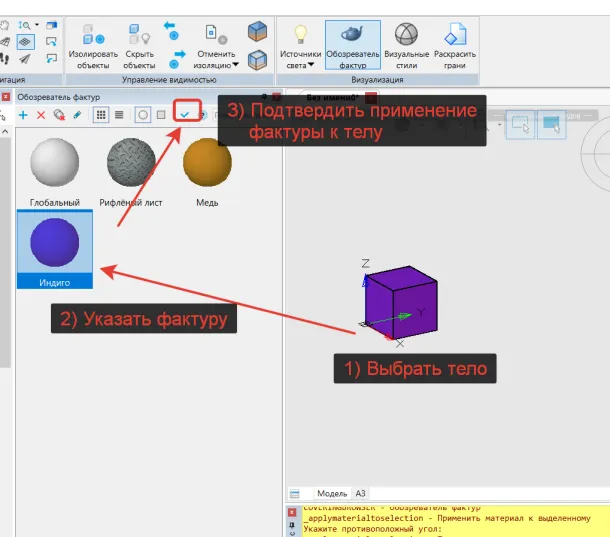Switch texture view to grid thumbnails
This screenshot has width=610, height=537.
(101, 115)
